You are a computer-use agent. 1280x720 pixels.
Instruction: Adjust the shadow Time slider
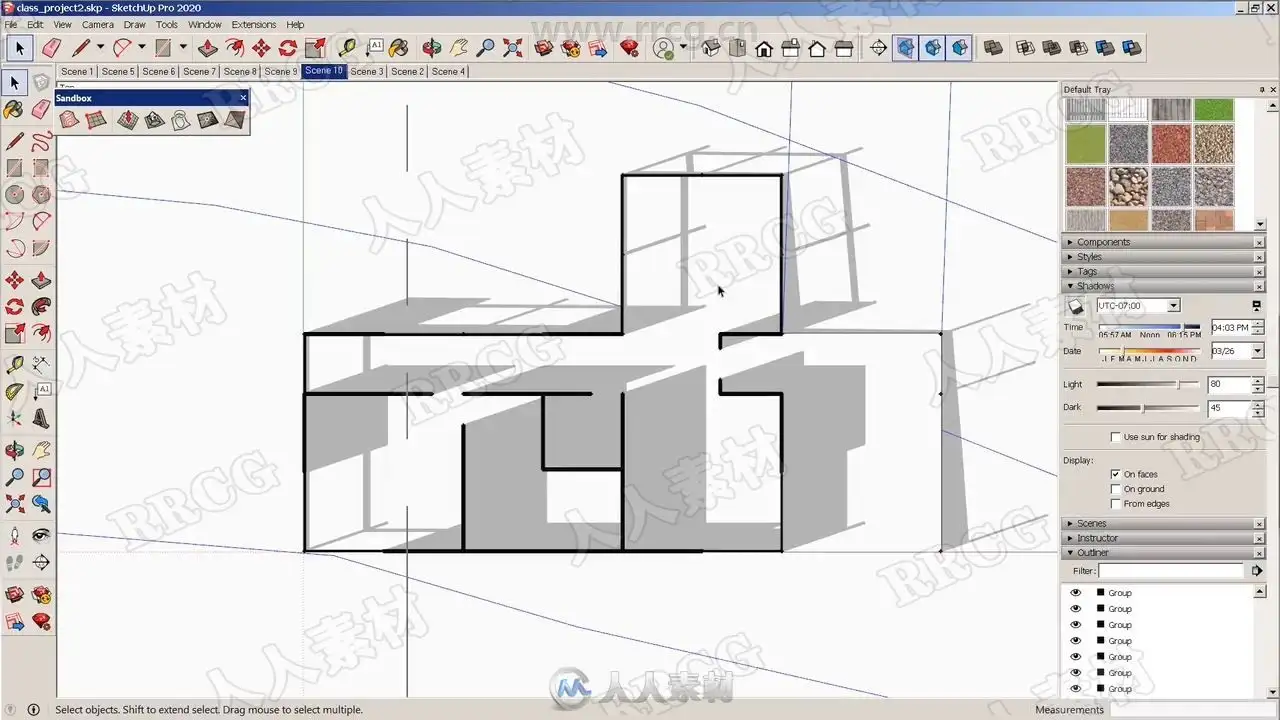click(x=1149, y=327)
